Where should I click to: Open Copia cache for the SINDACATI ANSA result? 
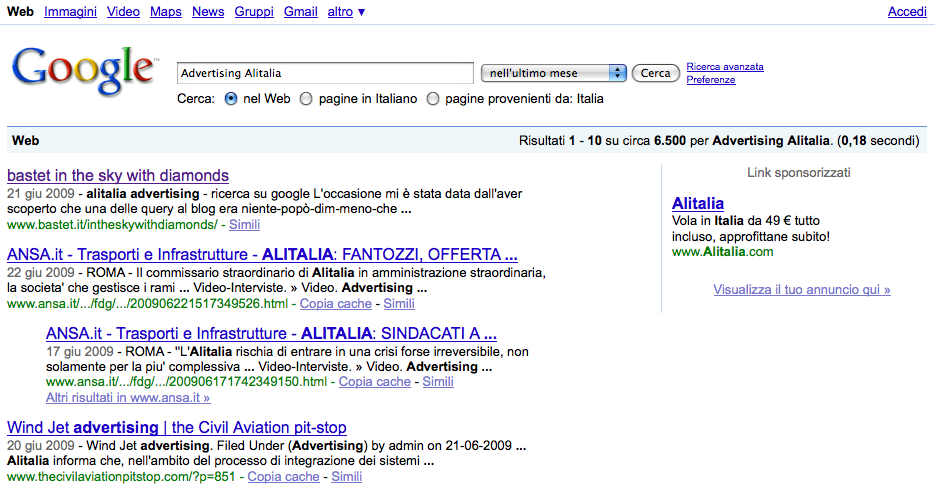374,382
